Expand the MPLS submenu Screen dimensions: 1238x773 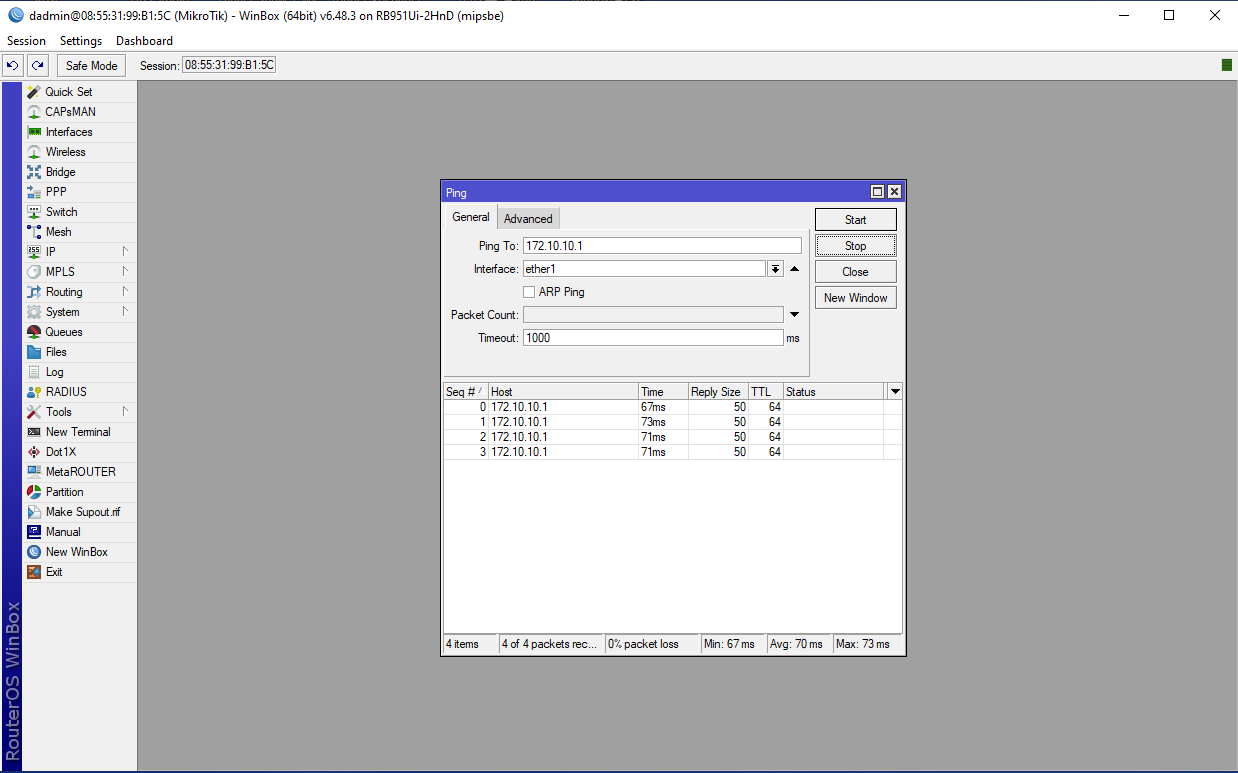click(x=125, y=272)
